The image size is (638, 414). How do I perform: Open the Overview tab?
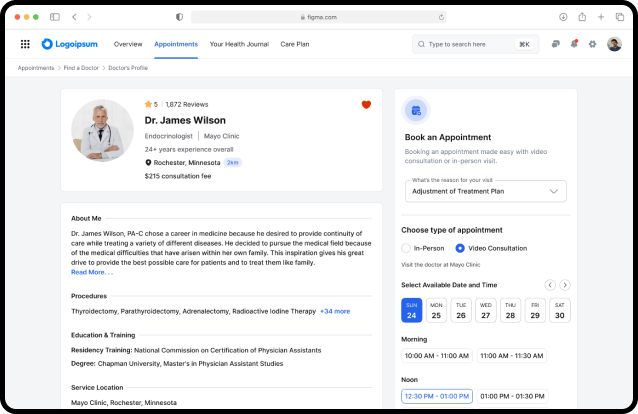pyautogui.click(x=128, y=44)
